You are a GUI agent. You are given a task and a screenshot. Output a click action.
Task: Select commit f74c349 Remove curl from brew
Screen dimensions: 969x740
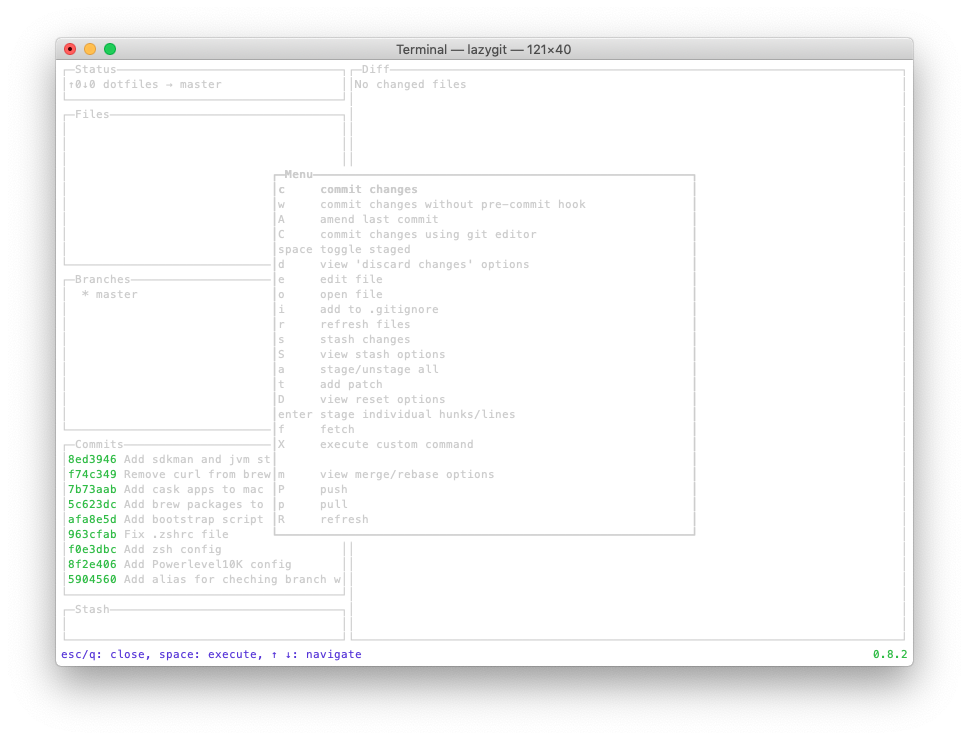click(x=169, y=474)
